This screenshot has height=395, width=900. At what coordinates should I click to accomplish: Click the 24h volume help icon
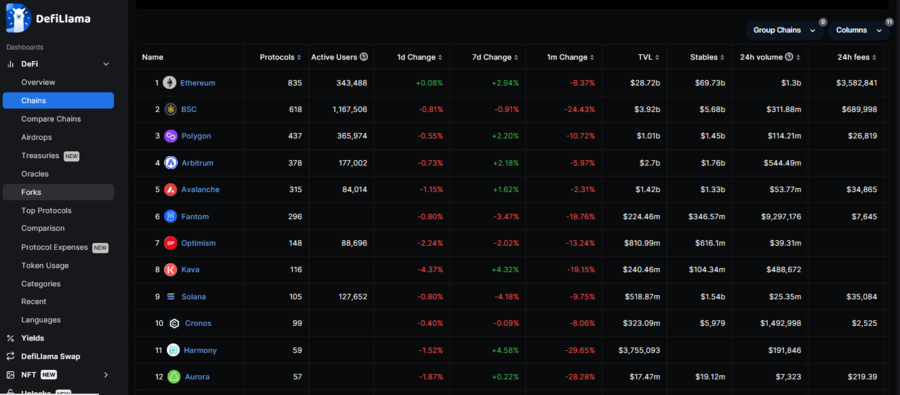pos(789,57)
